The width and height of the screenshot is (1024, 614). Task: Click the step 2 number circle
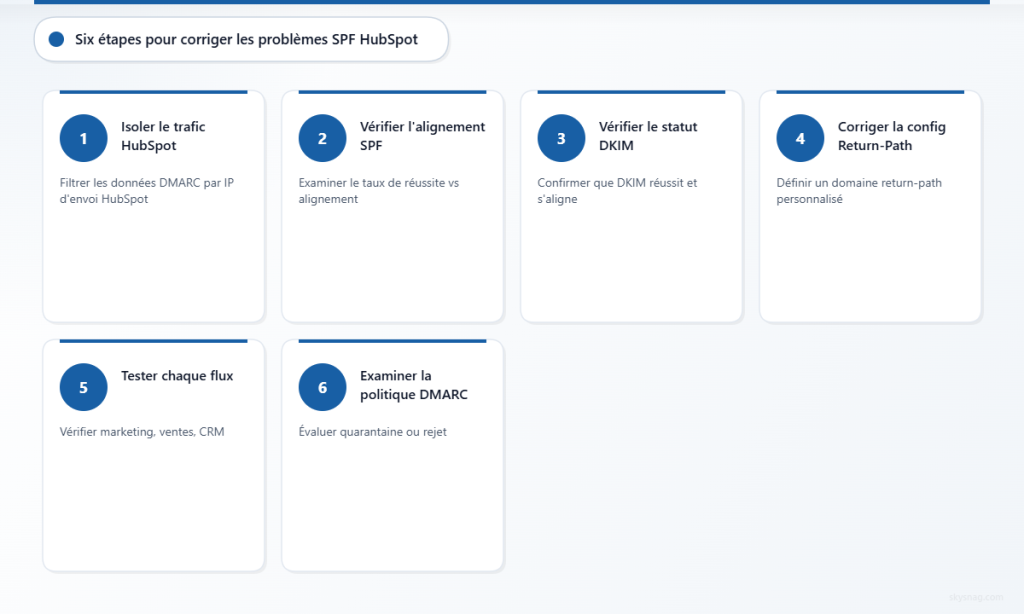323,138
